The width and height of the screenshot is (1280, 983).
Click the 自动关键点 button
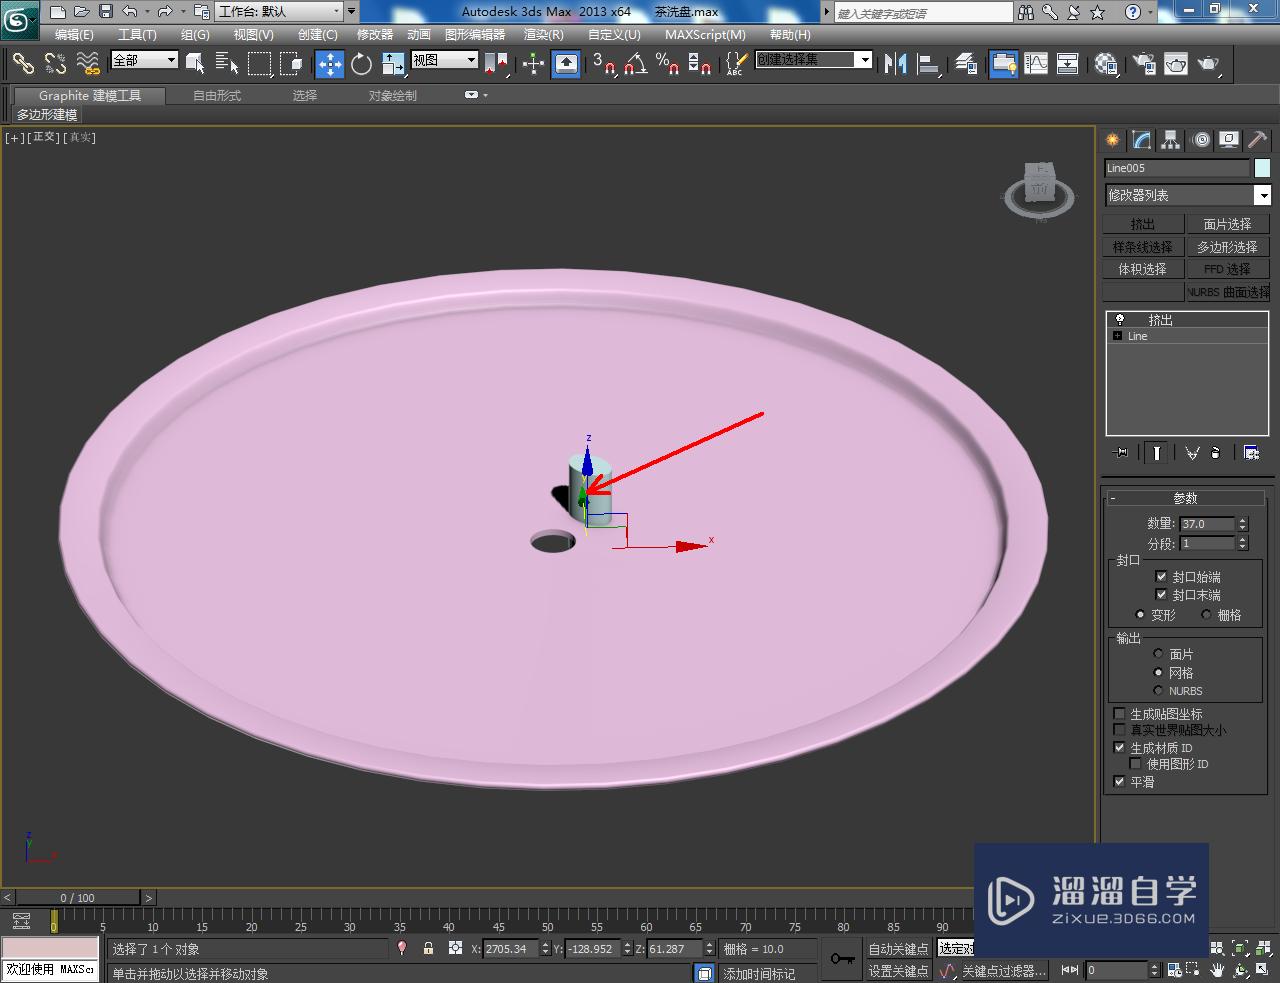[x=897, y=949]
